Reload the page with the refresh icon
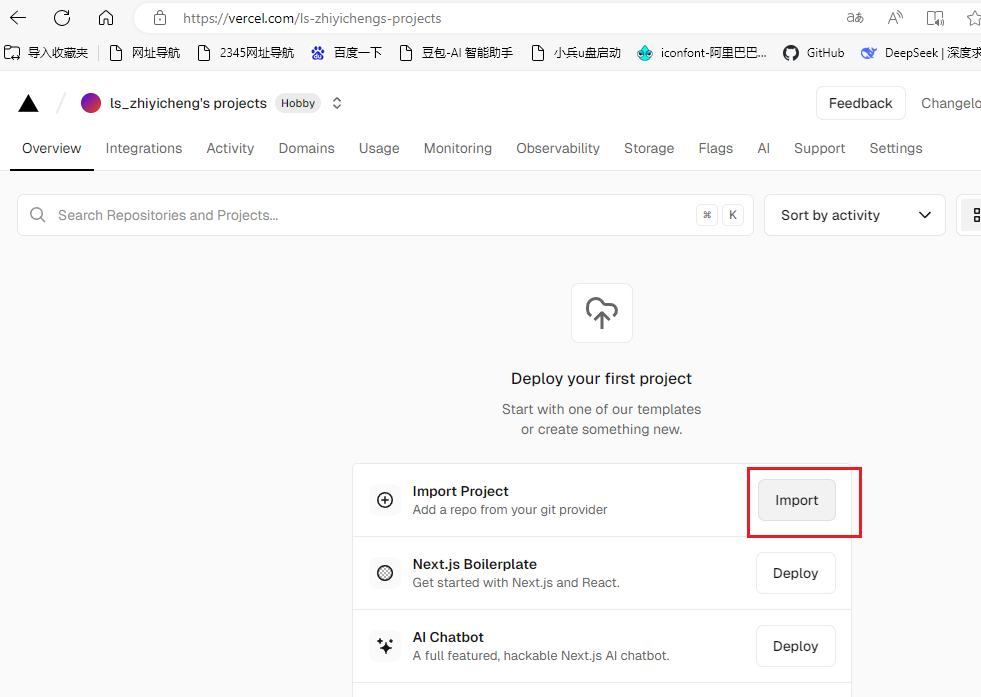The height and width of the screenshot is (697, 981). point(62,18)
